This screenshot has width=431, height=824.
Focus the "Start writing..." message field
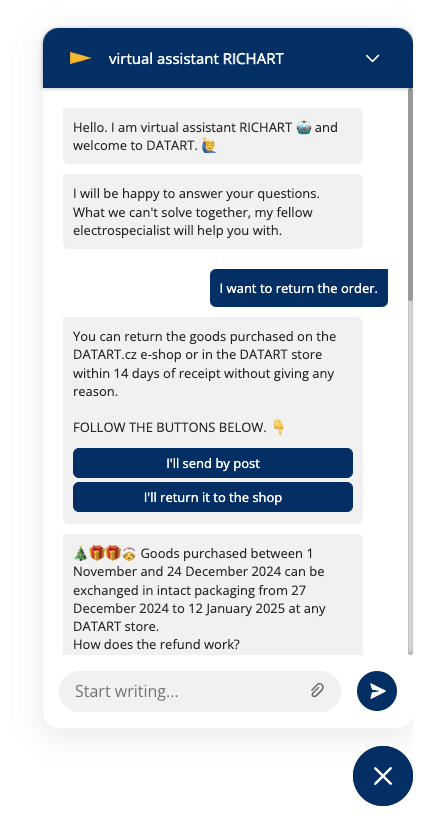[200, 691]
